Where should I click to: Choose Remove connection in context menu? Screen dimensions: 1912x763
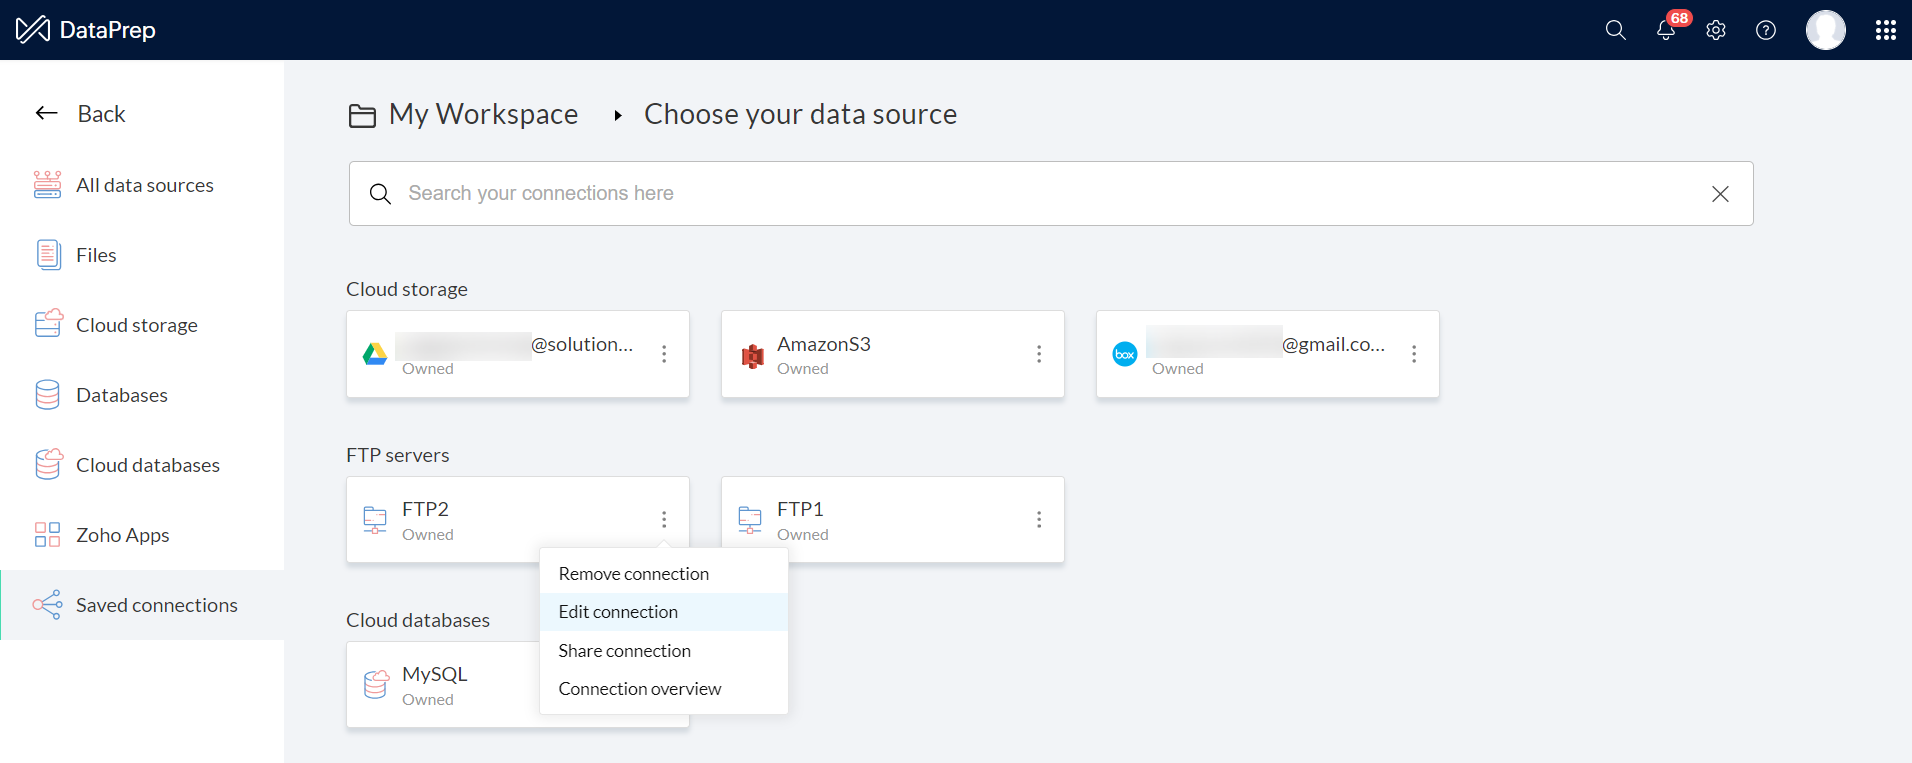click(633, 574)
